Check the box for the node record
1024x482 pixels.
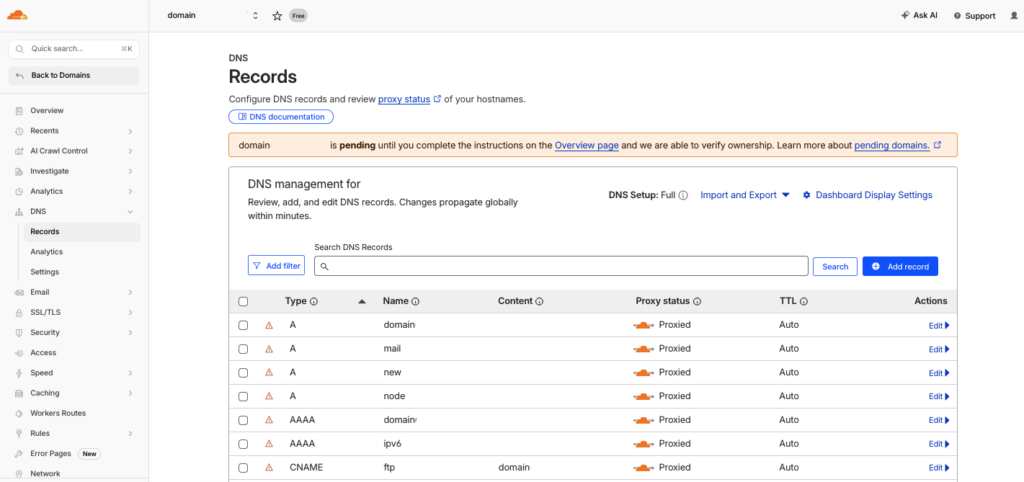[243, 396]
